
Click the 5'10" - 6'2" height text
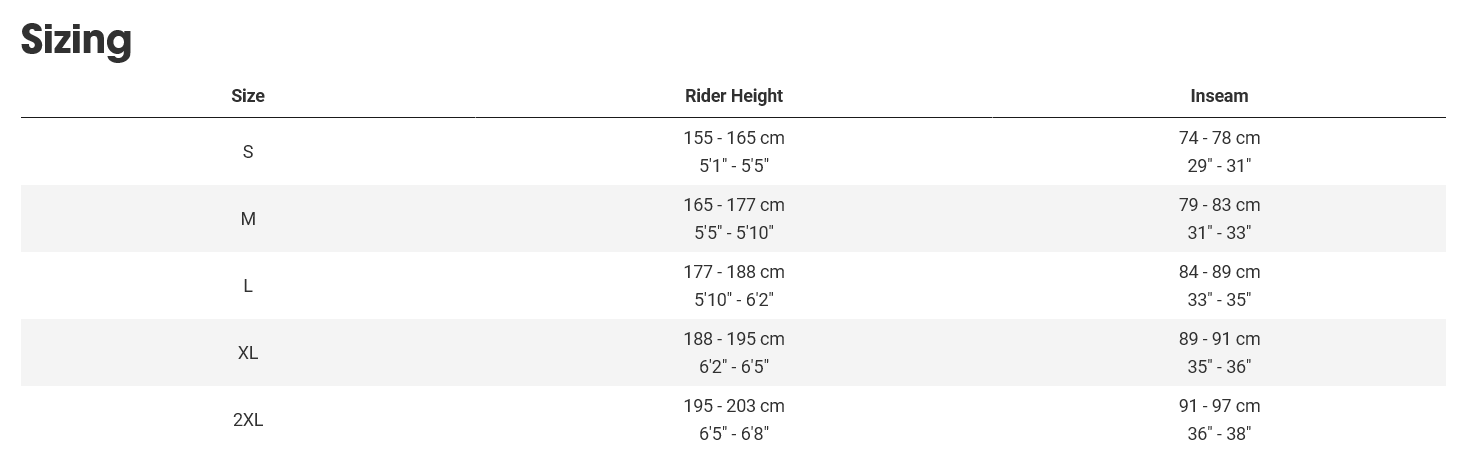[733, 300]
